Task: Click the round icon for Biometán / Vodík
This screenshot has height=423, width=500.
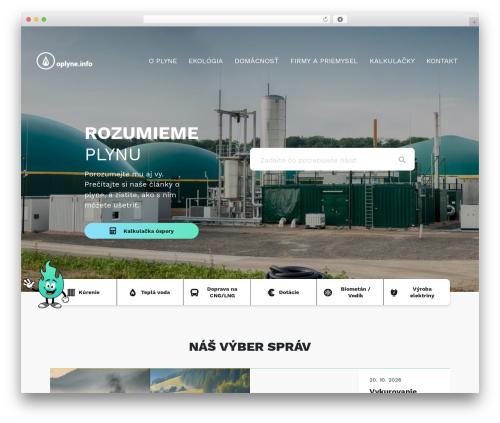Action: point(328,292)
